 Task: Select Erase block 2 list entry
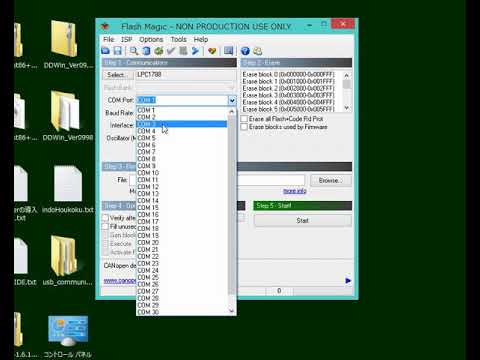point(289,88)
